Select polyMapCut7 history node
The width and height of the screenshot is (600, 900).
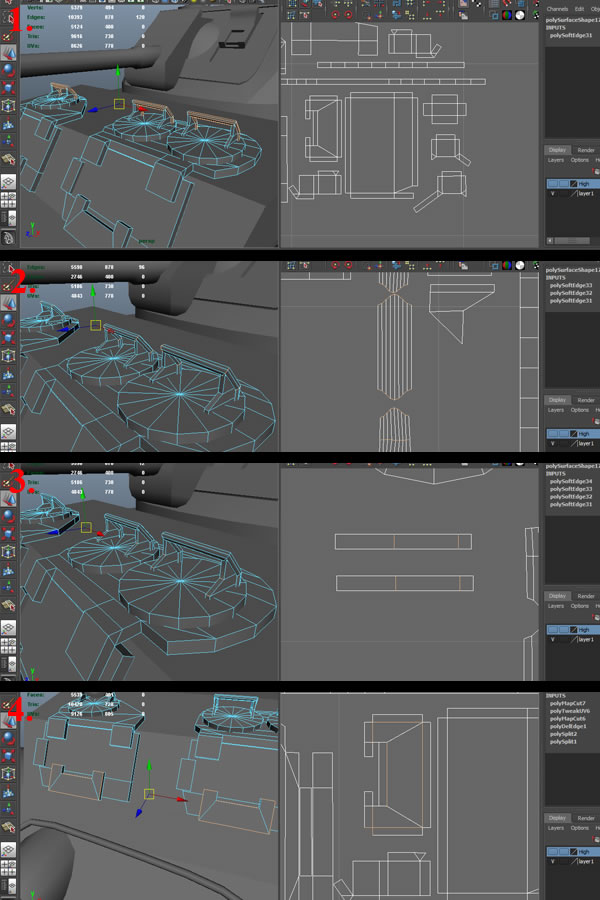[x=567, y=703]
